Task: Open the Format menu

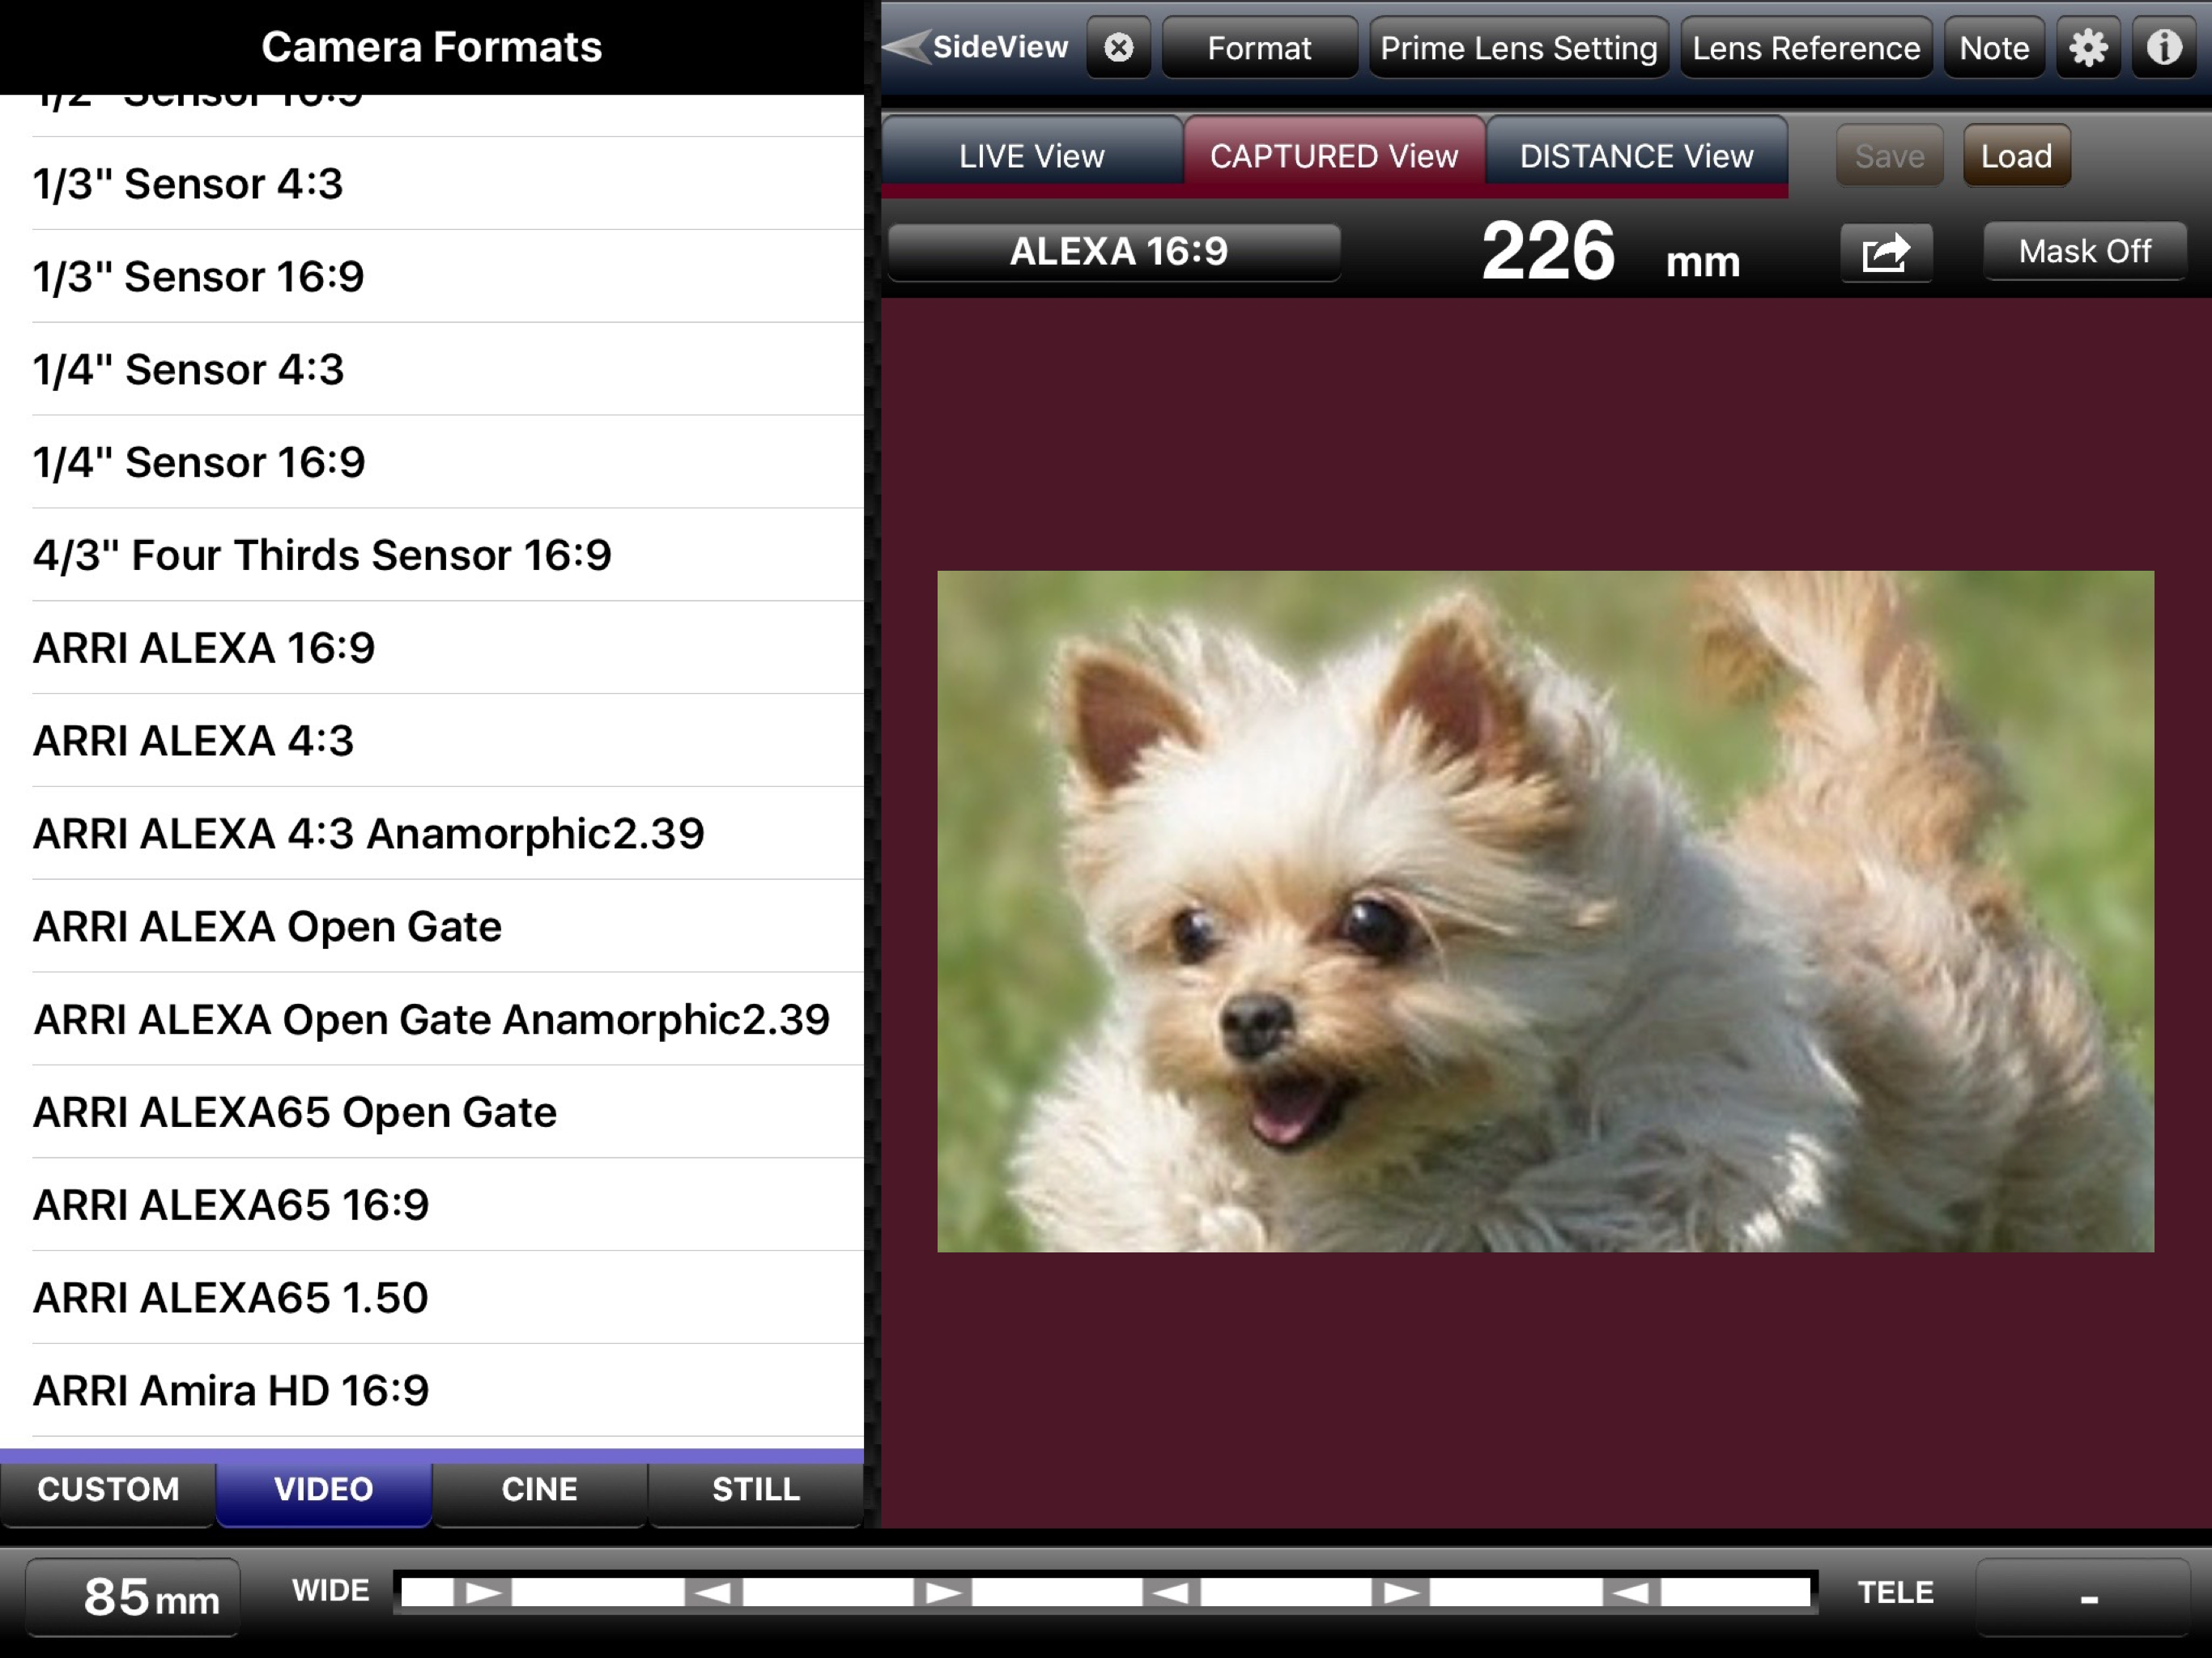Action: coord(1258,48)
